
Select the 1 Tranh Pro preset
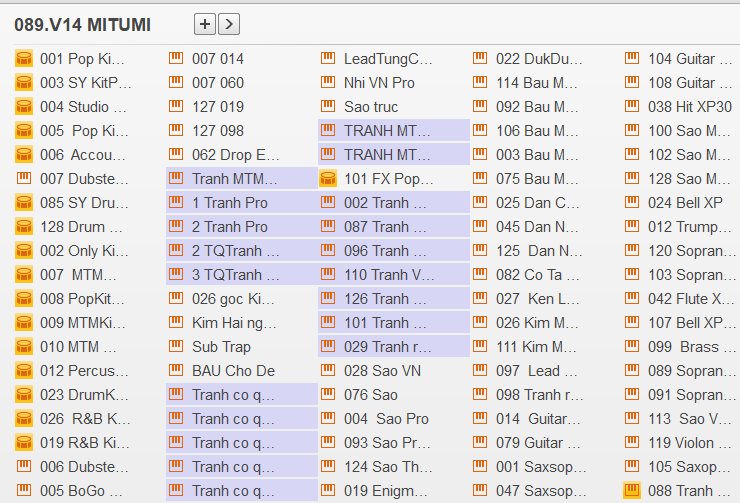click(x=229, y=203)
